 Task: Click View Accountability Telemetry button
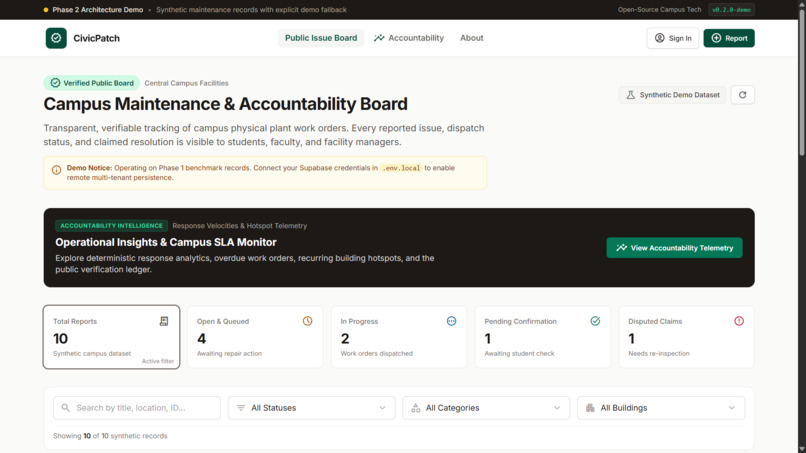[674, 248]
